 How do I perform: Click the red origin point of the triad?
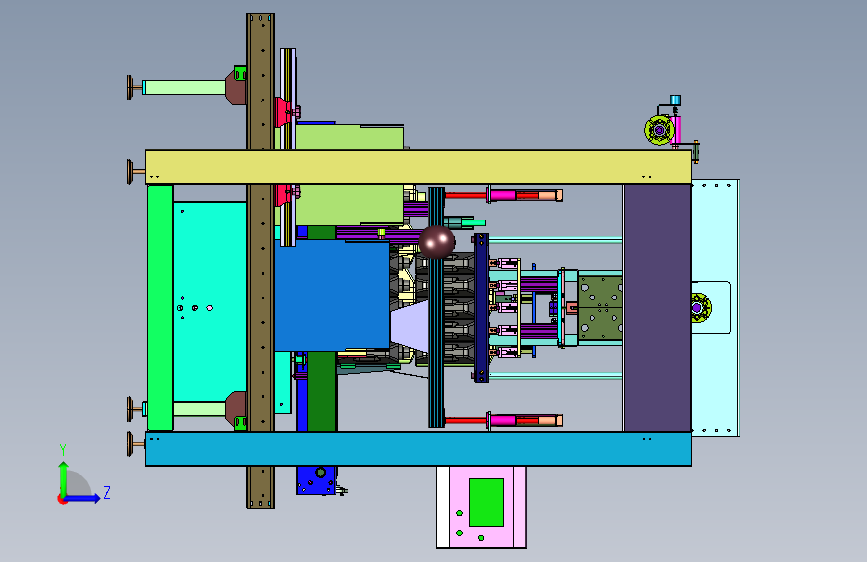[62, 499]
